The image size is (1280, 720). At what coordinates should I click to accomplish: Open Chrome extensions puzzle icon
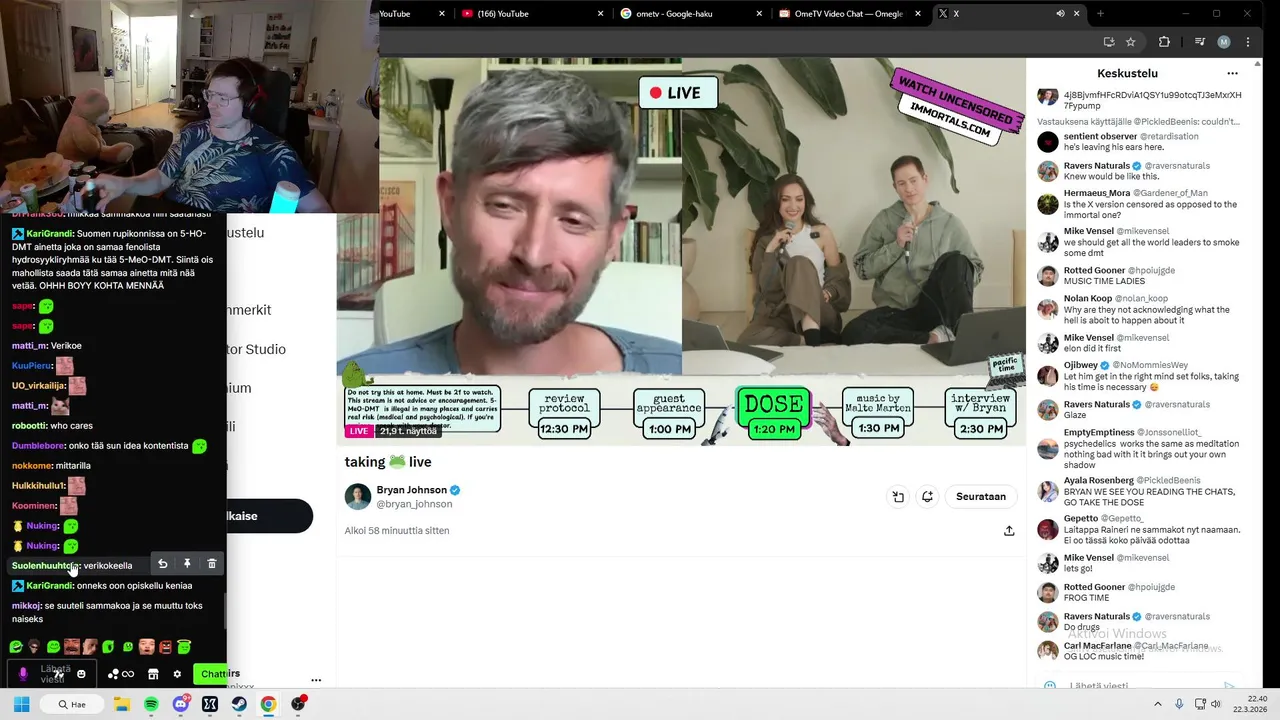(x=1164, y=42)
